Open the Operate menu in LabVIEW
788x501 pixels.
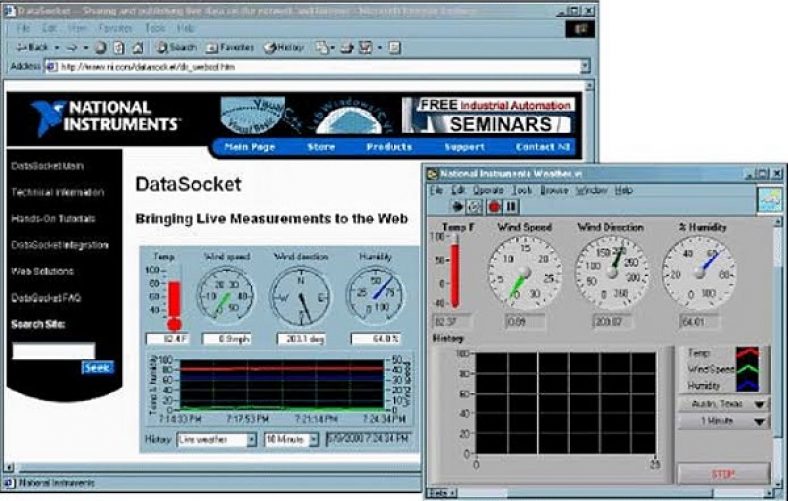point(488,189)
